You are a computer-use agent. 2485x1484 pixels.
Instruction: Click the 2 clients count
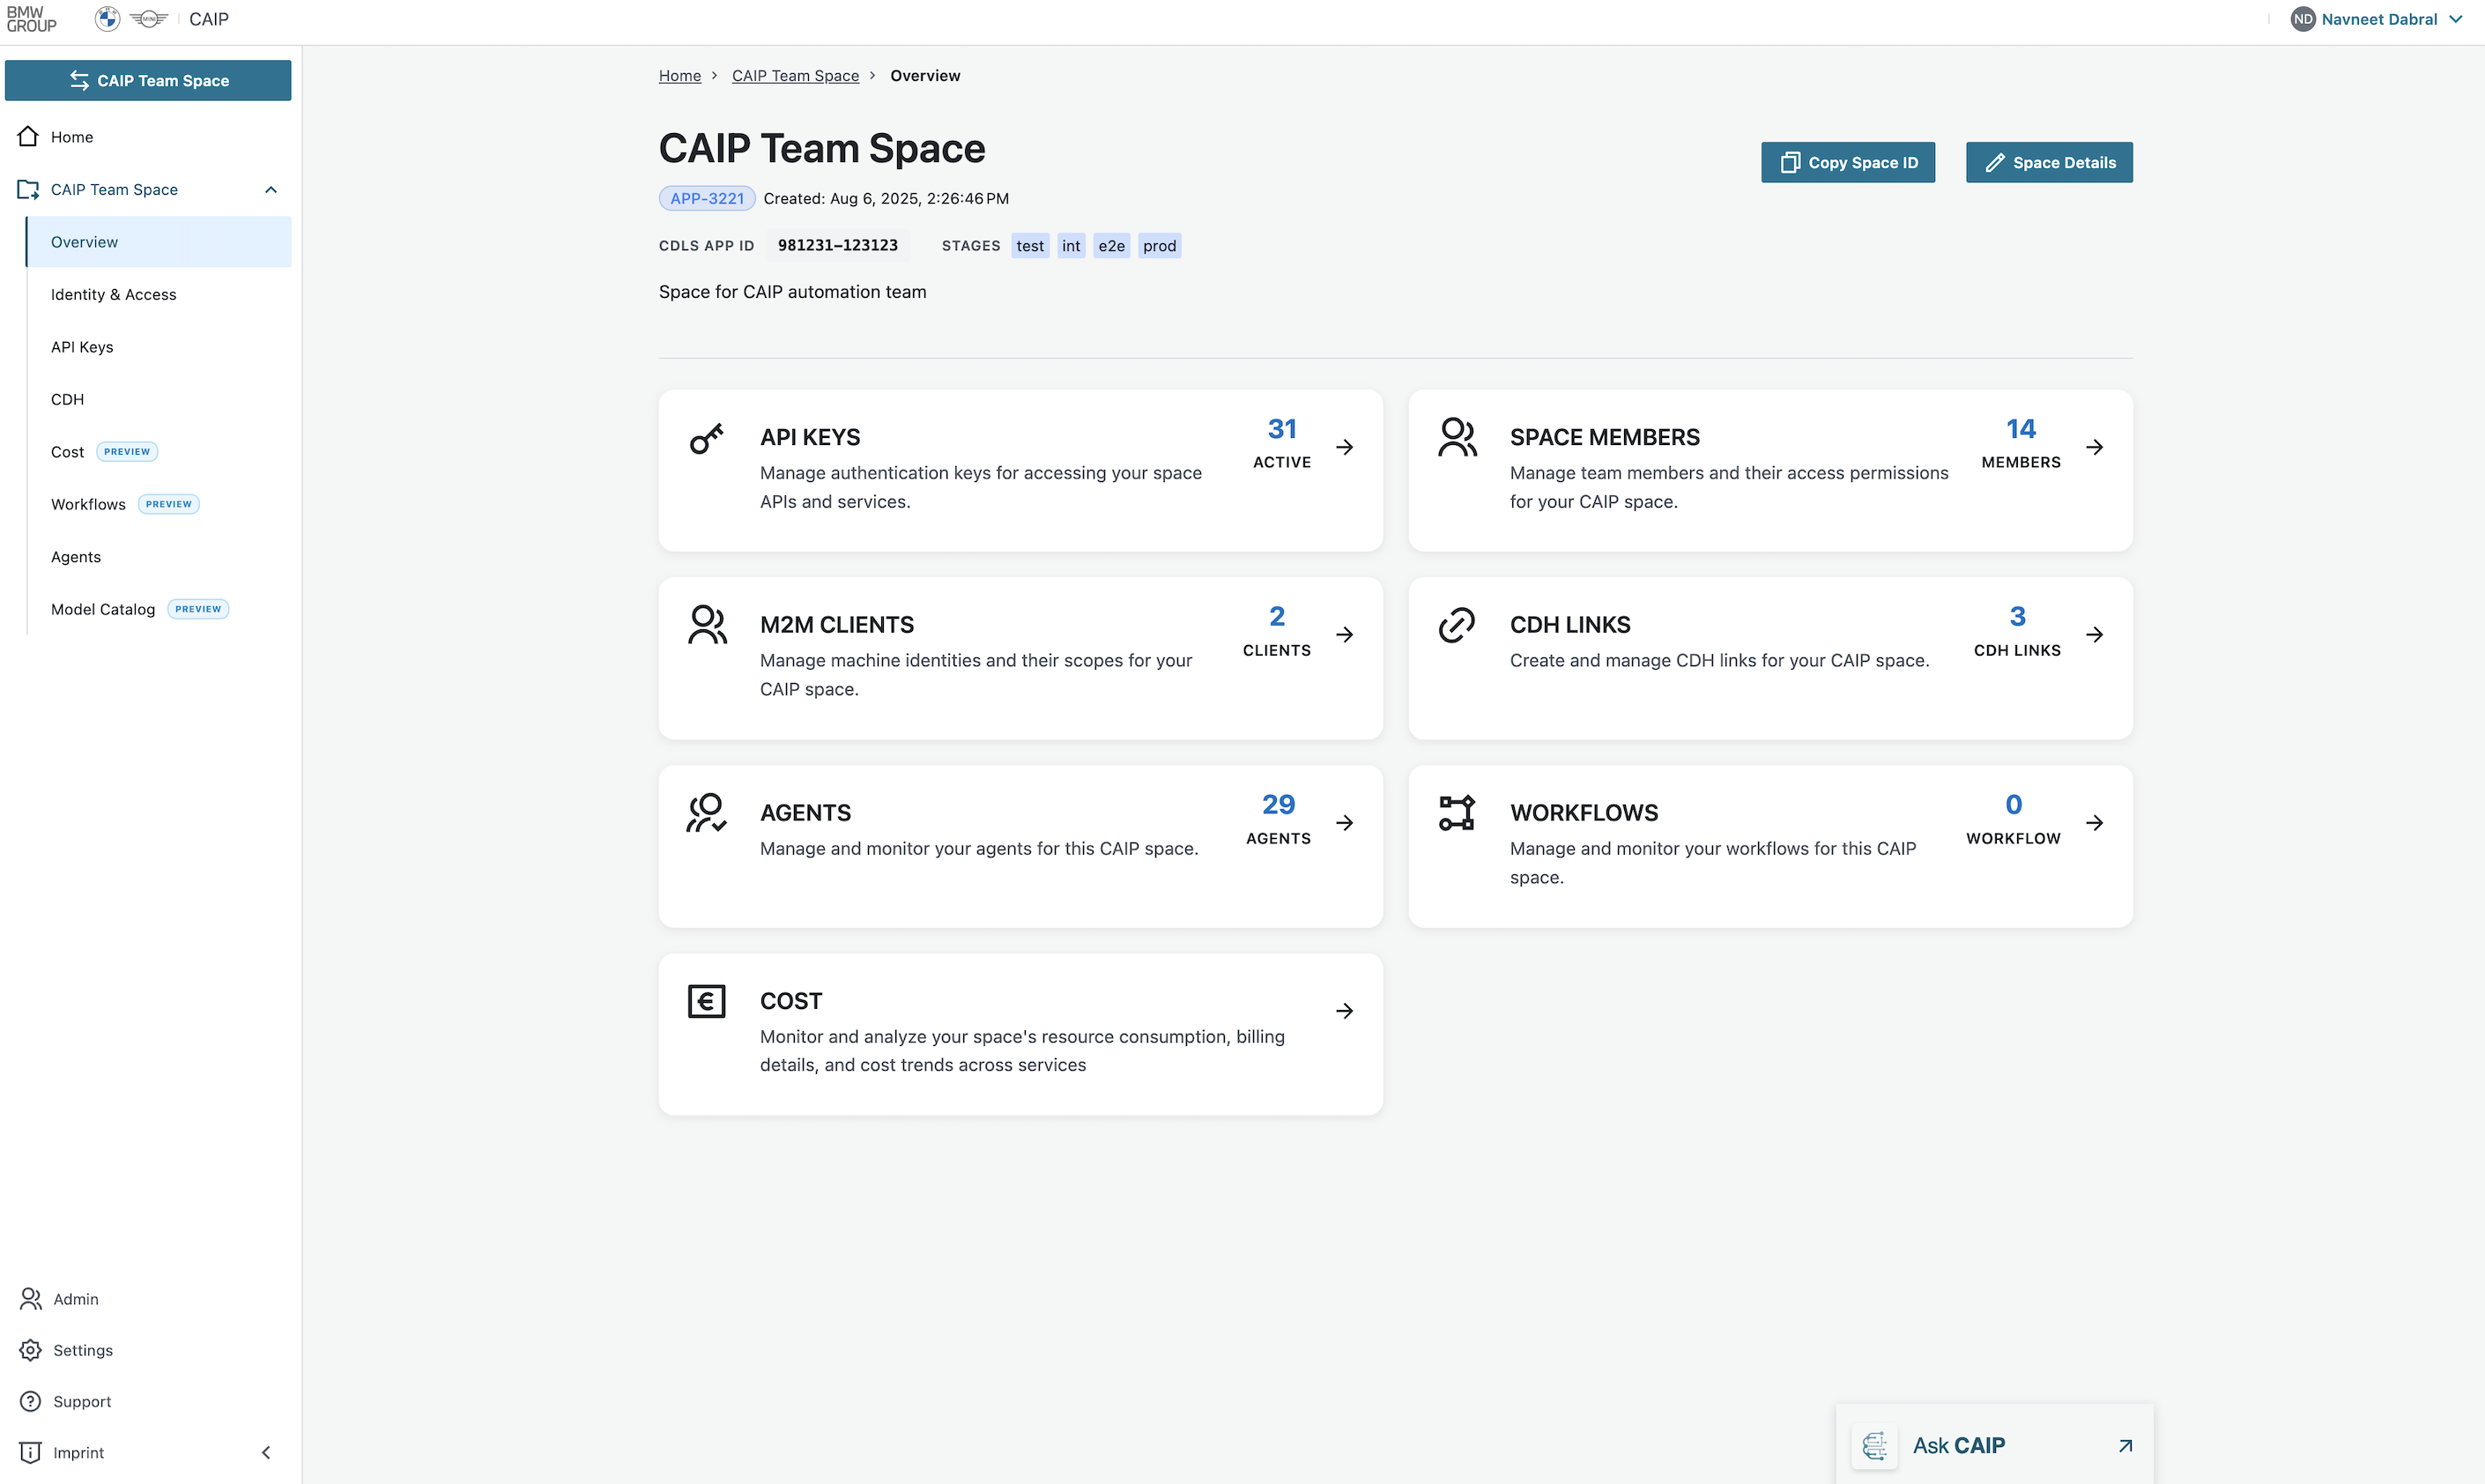pyautogui.click(x=1277, y=616)
